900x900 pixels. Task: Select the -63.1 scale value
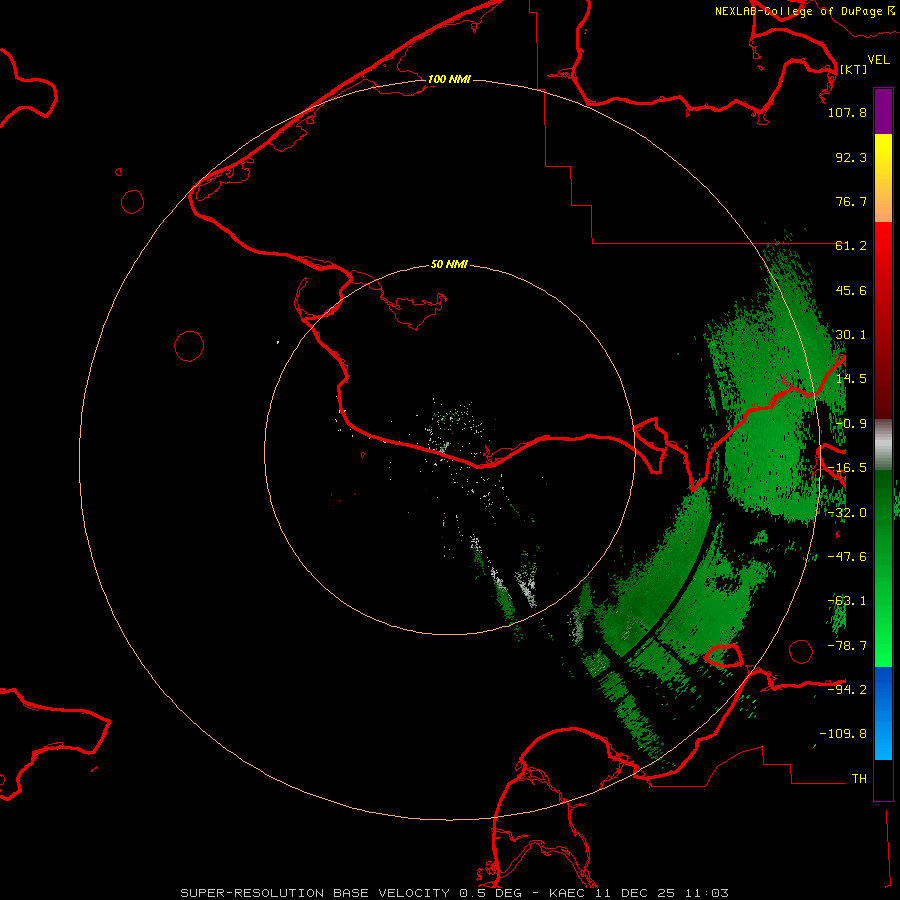pos(847,601)
